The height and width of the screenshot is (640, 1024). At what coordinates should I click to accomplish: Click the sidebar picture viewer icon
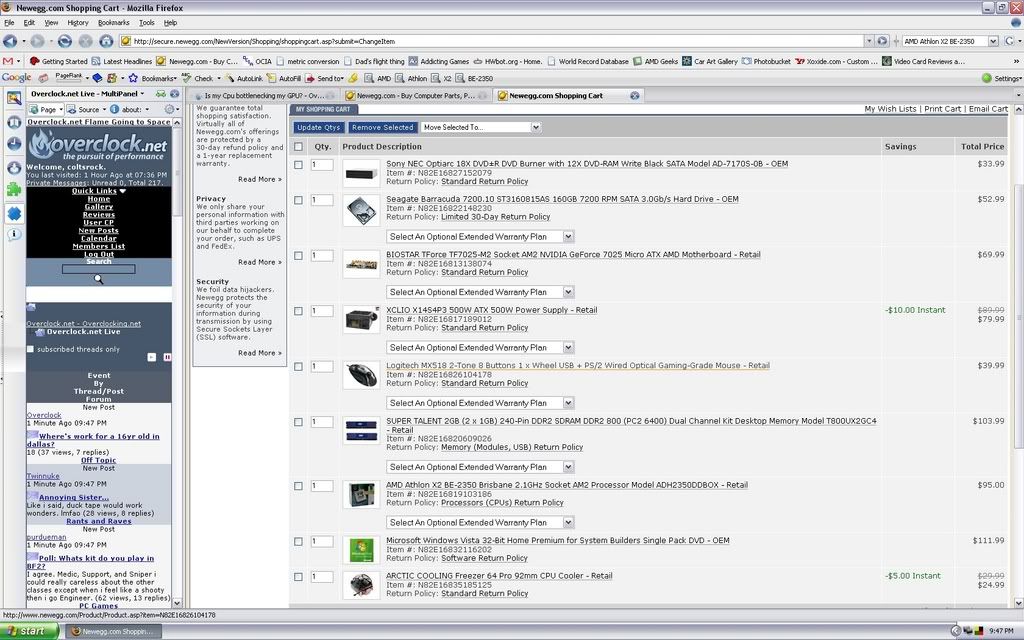[14, 99]
